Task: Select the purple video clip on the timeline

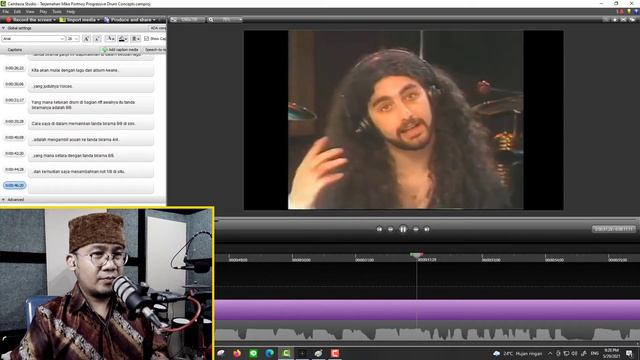Action: tap(427, 310)
